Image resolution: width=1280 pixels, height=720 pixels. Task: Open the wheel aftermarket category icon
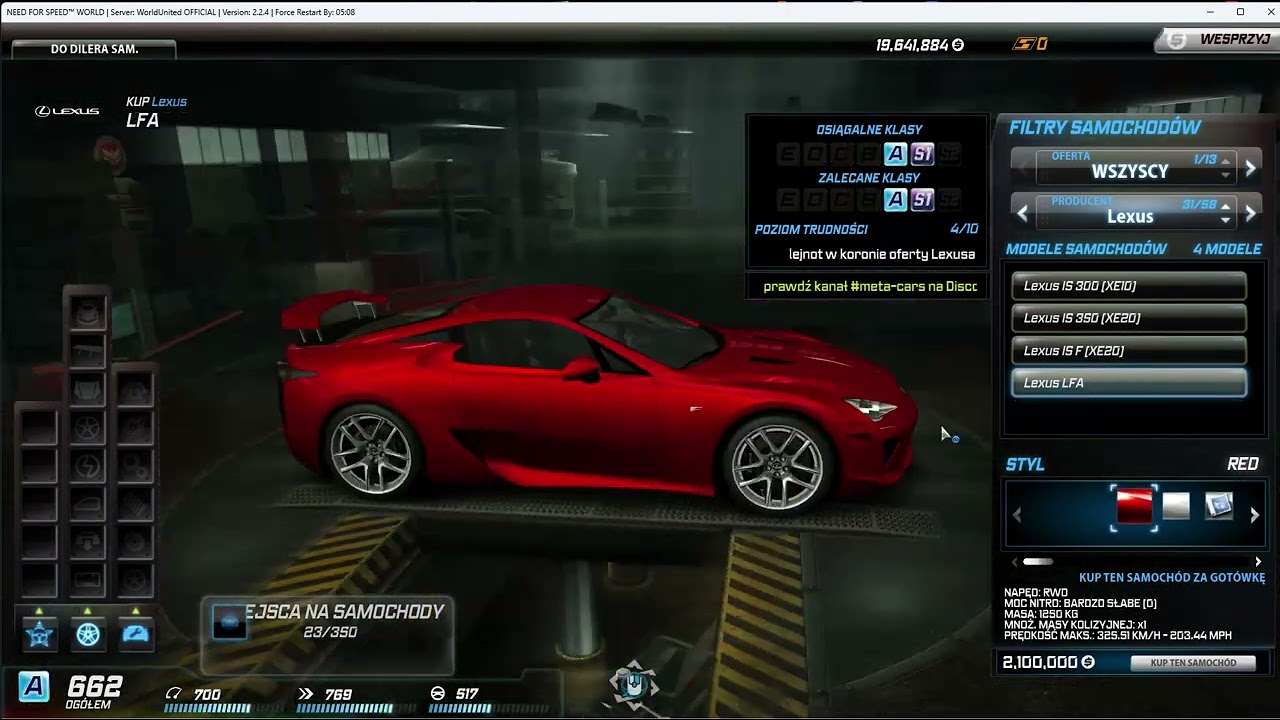pos(88,633)
